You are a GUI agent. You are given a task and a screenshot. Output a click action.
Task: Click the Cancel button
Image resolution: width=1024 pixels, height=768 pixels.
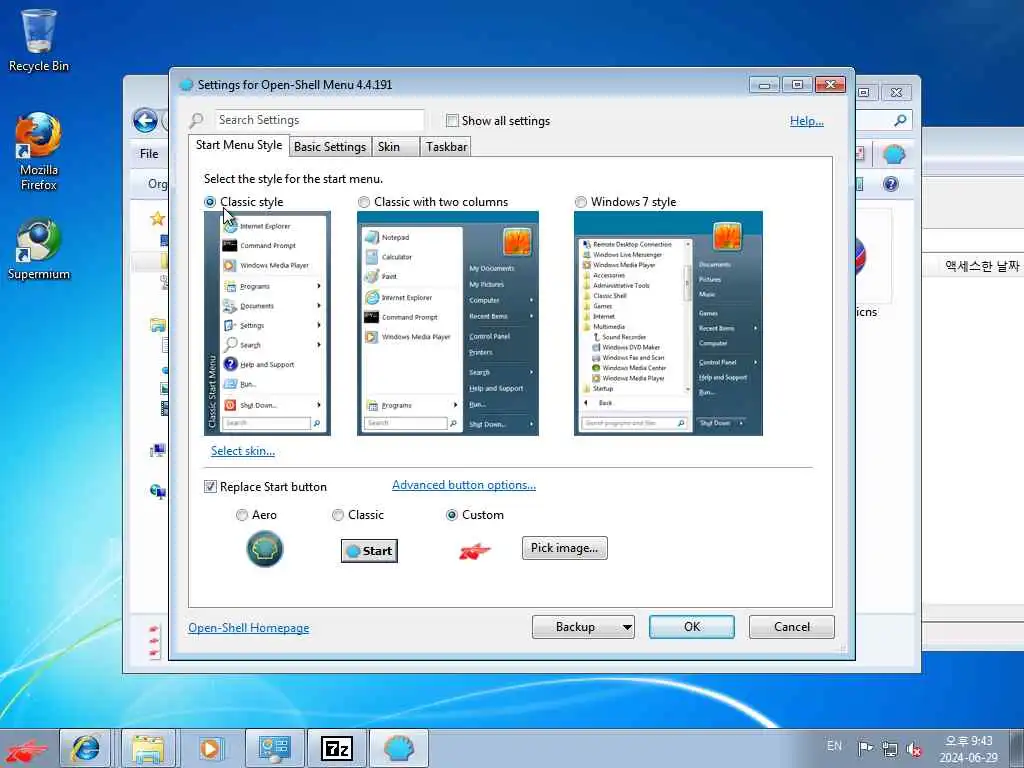[x=792, y=627]
